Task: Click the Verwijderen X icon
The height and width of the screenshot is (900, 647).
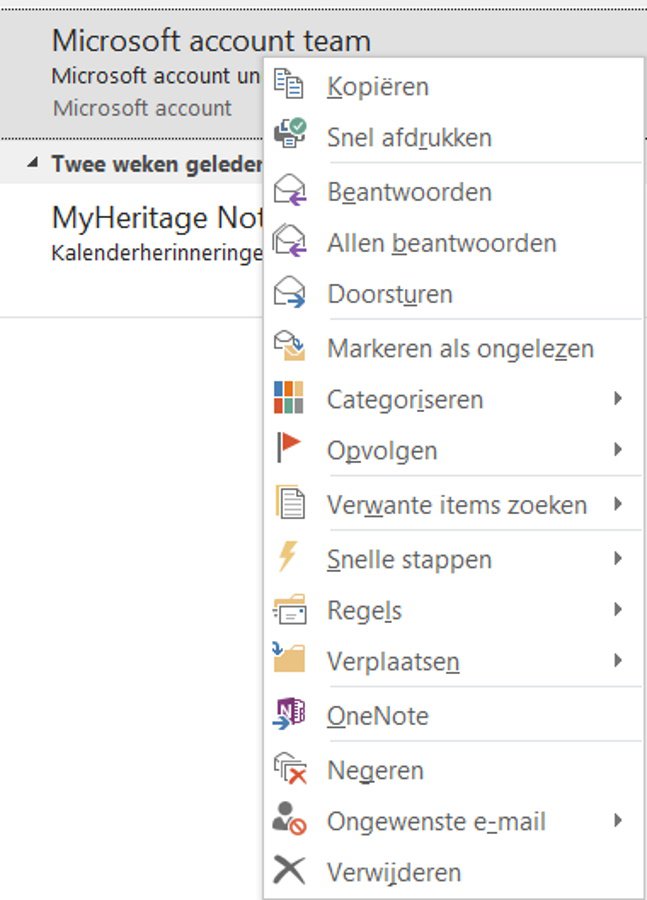Action: [289, 870]
